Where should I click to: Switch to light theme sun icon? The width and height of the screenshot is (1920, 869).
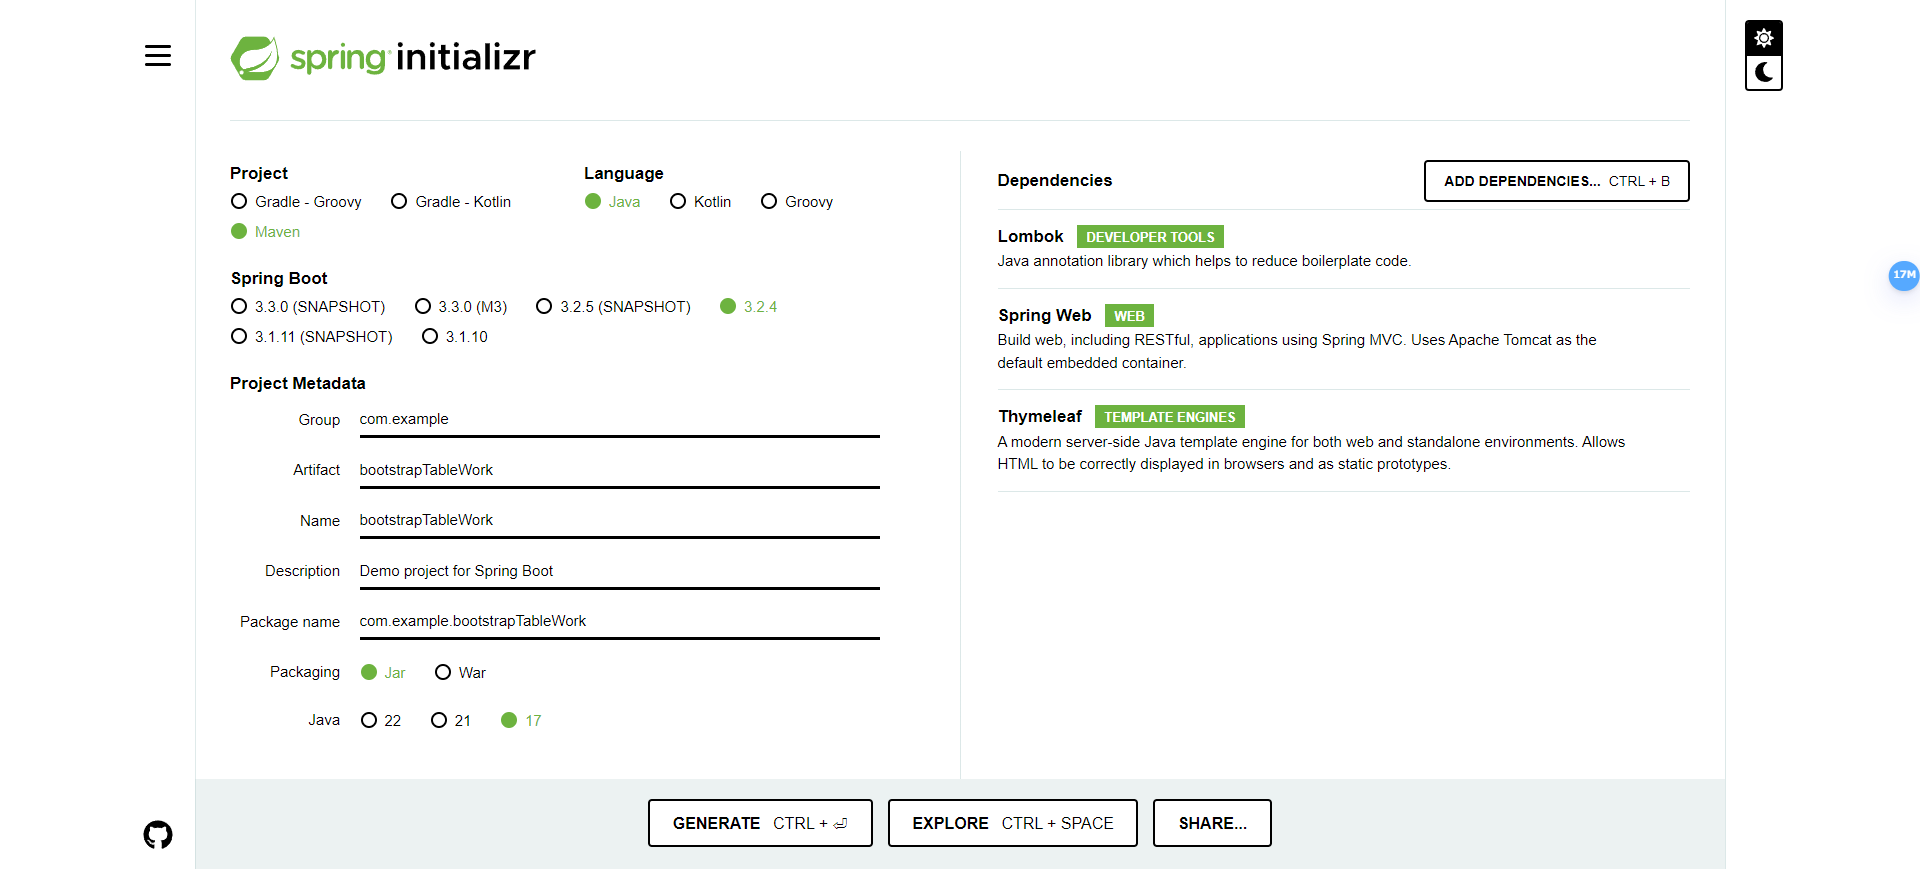(1764, 38)
